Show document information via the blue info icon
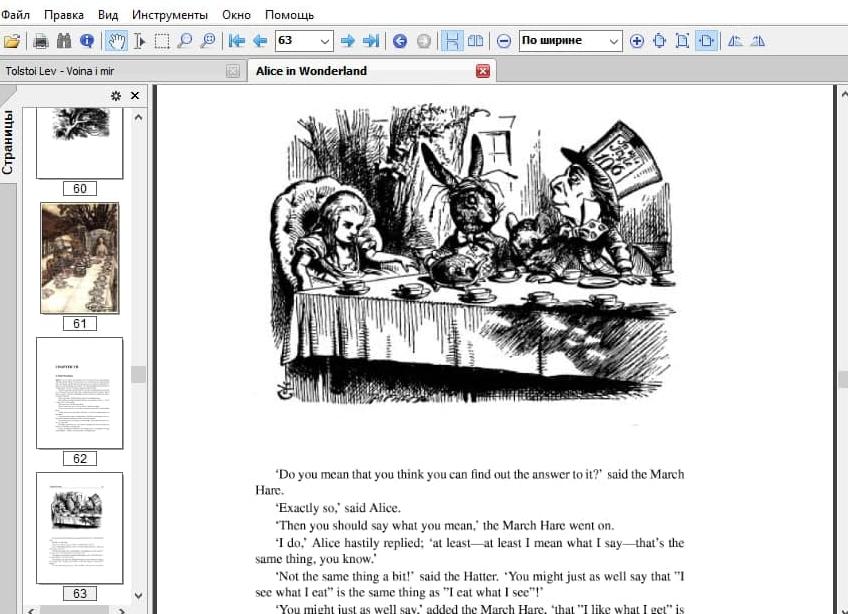Viewport: 848px width, 614px height. pos(87,41)
